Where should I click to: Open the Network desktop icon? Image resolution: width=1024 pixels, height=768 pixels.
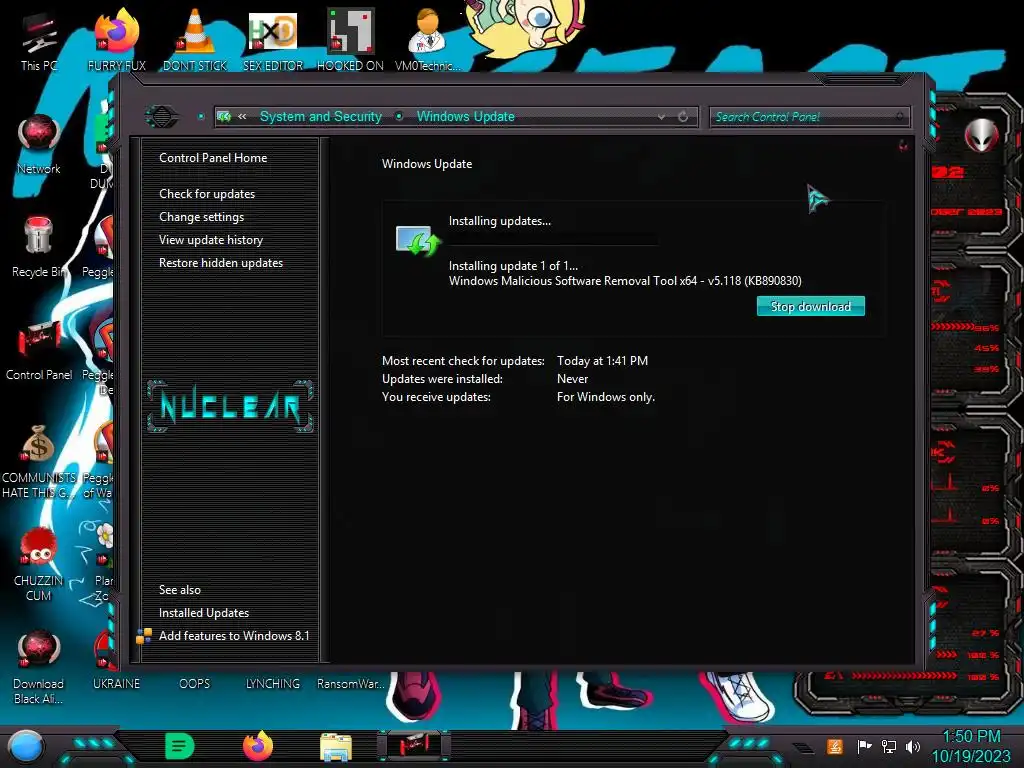(x=39, y=144)
